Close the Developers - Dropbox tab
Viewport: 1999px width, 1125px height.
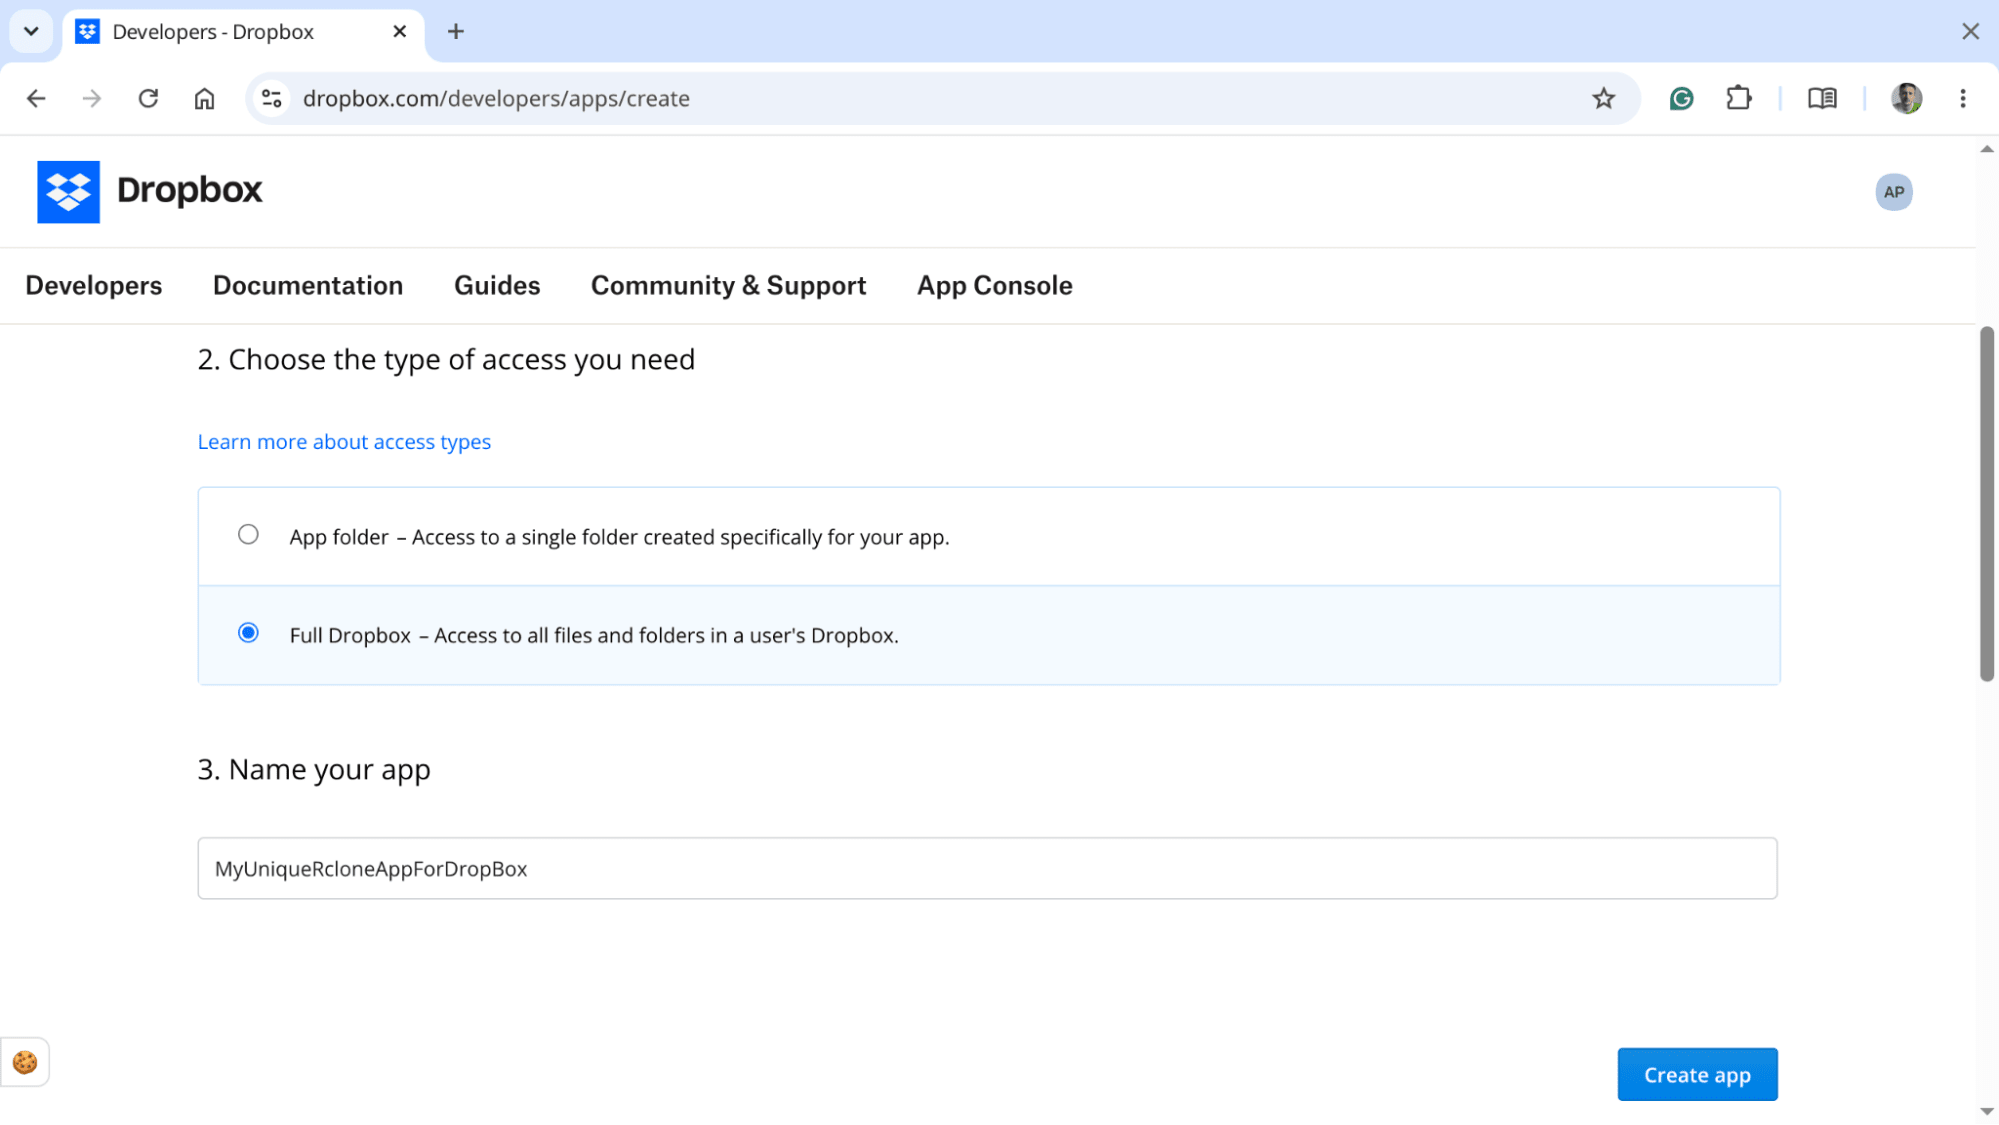pos(400,32)
